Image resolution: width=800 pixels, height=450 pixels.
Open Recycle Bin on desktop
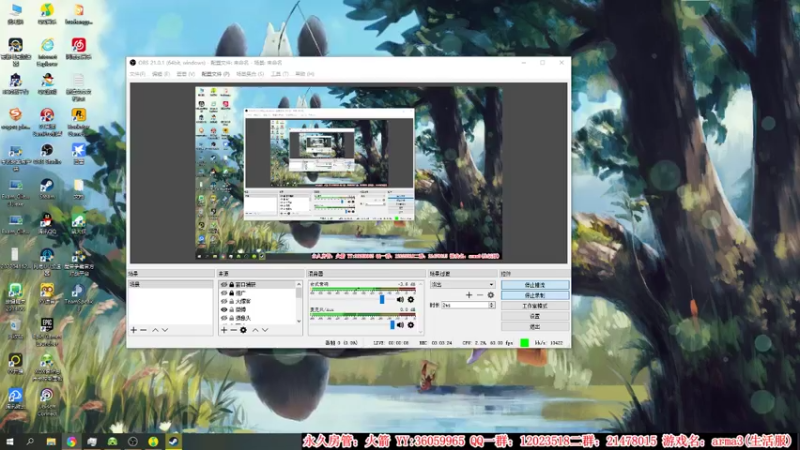point(15,329)
